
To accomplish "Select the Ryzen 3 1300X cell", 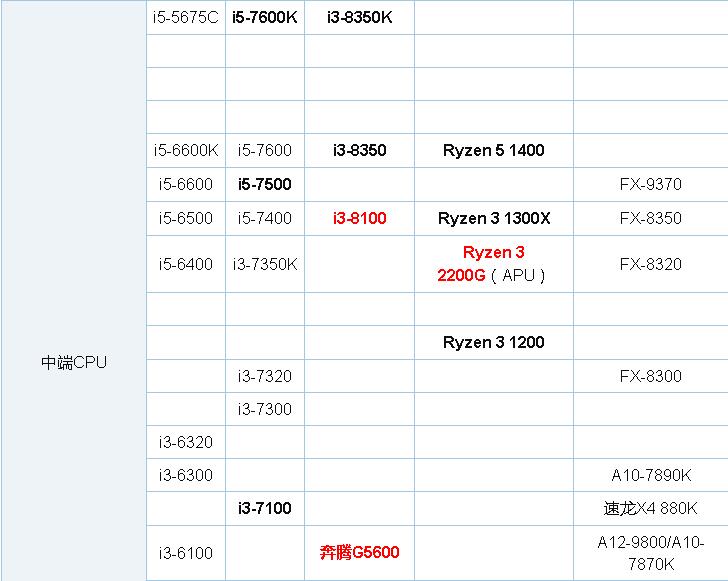I will tap(493, 218).
